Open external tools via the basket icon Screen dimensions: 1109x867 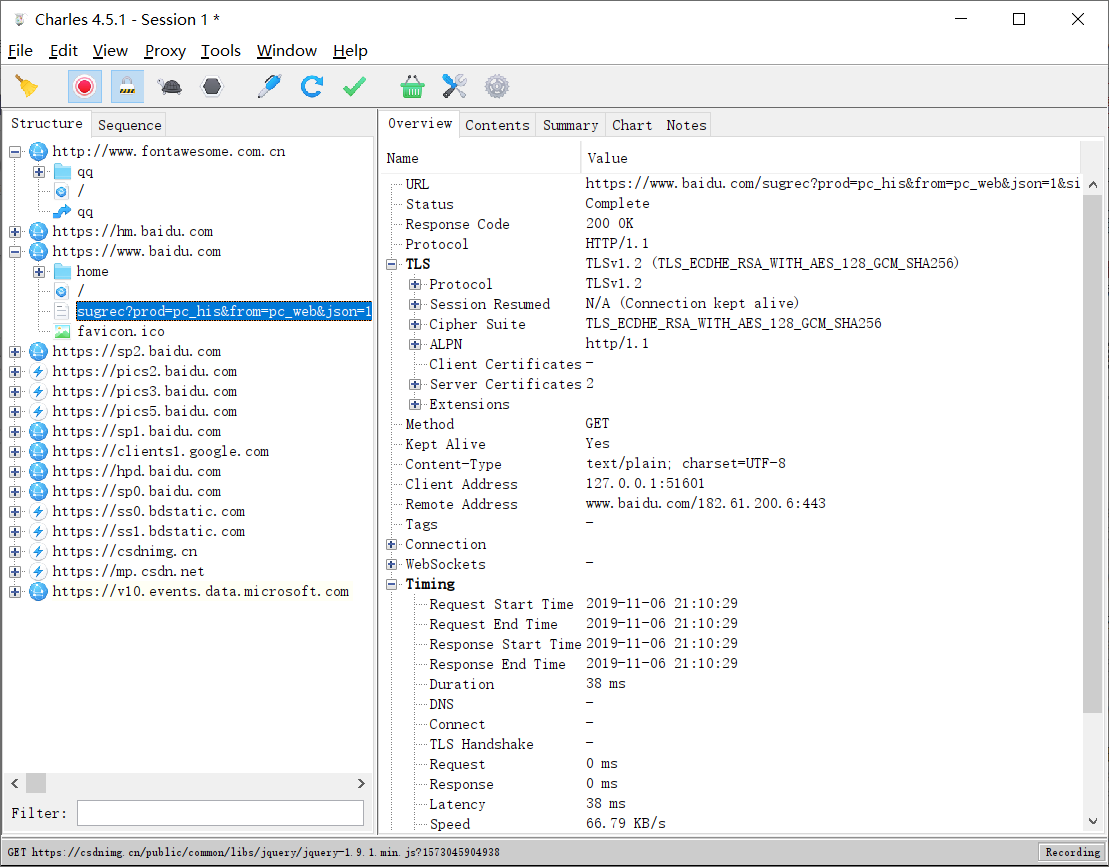pyautogui.click(x=412, y=86)
